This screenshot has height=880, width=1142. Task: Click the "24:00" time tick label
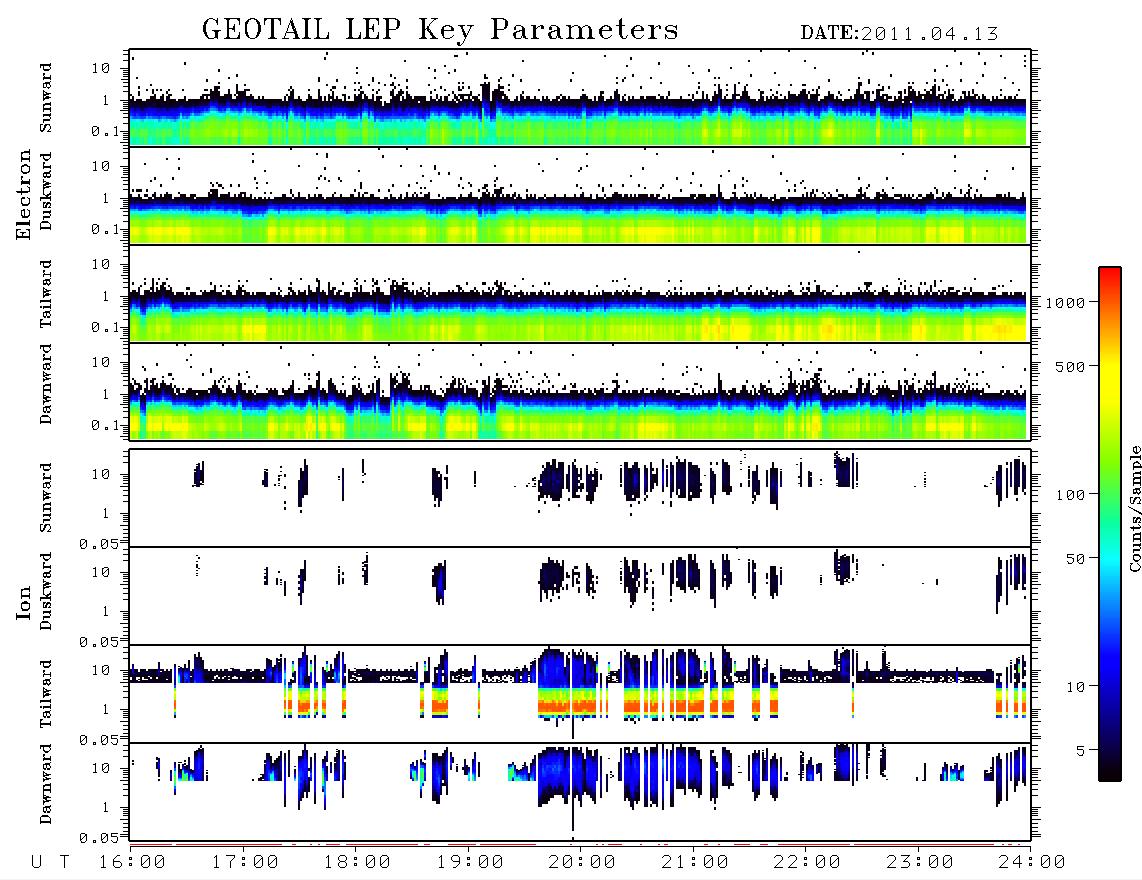(x=1032, y=863)
